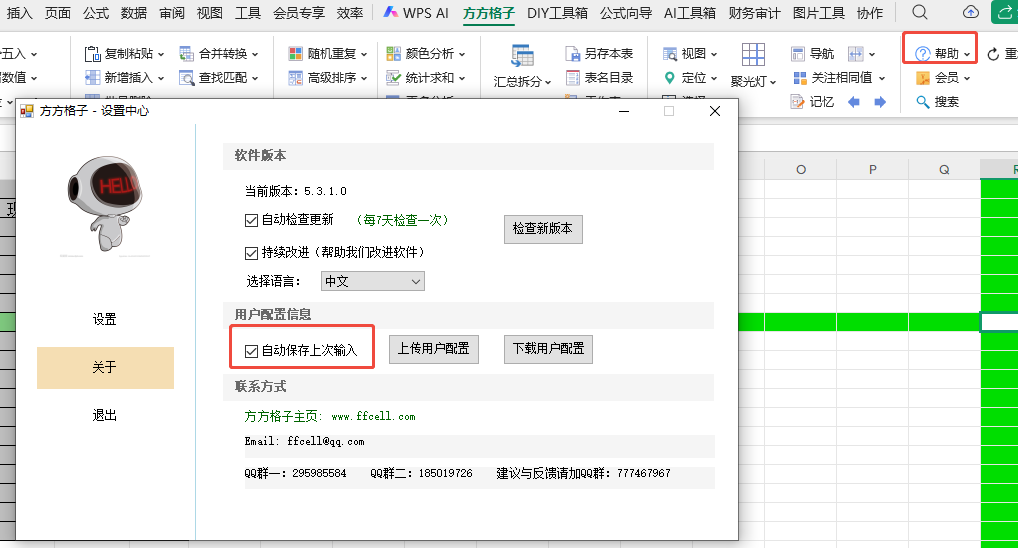Open the 表名目录 sheet directory tool
The image size is (1018, 548).
point(599,78)
